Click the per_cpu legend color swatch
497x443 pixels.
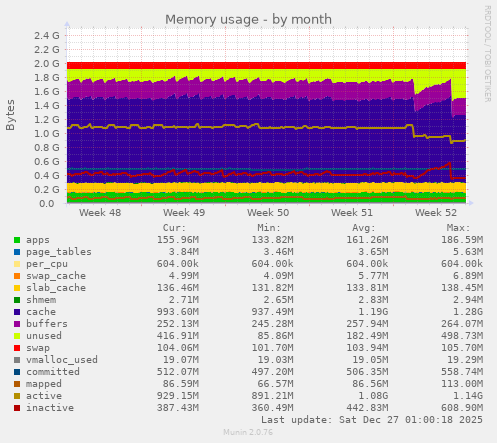coord(17,264)
